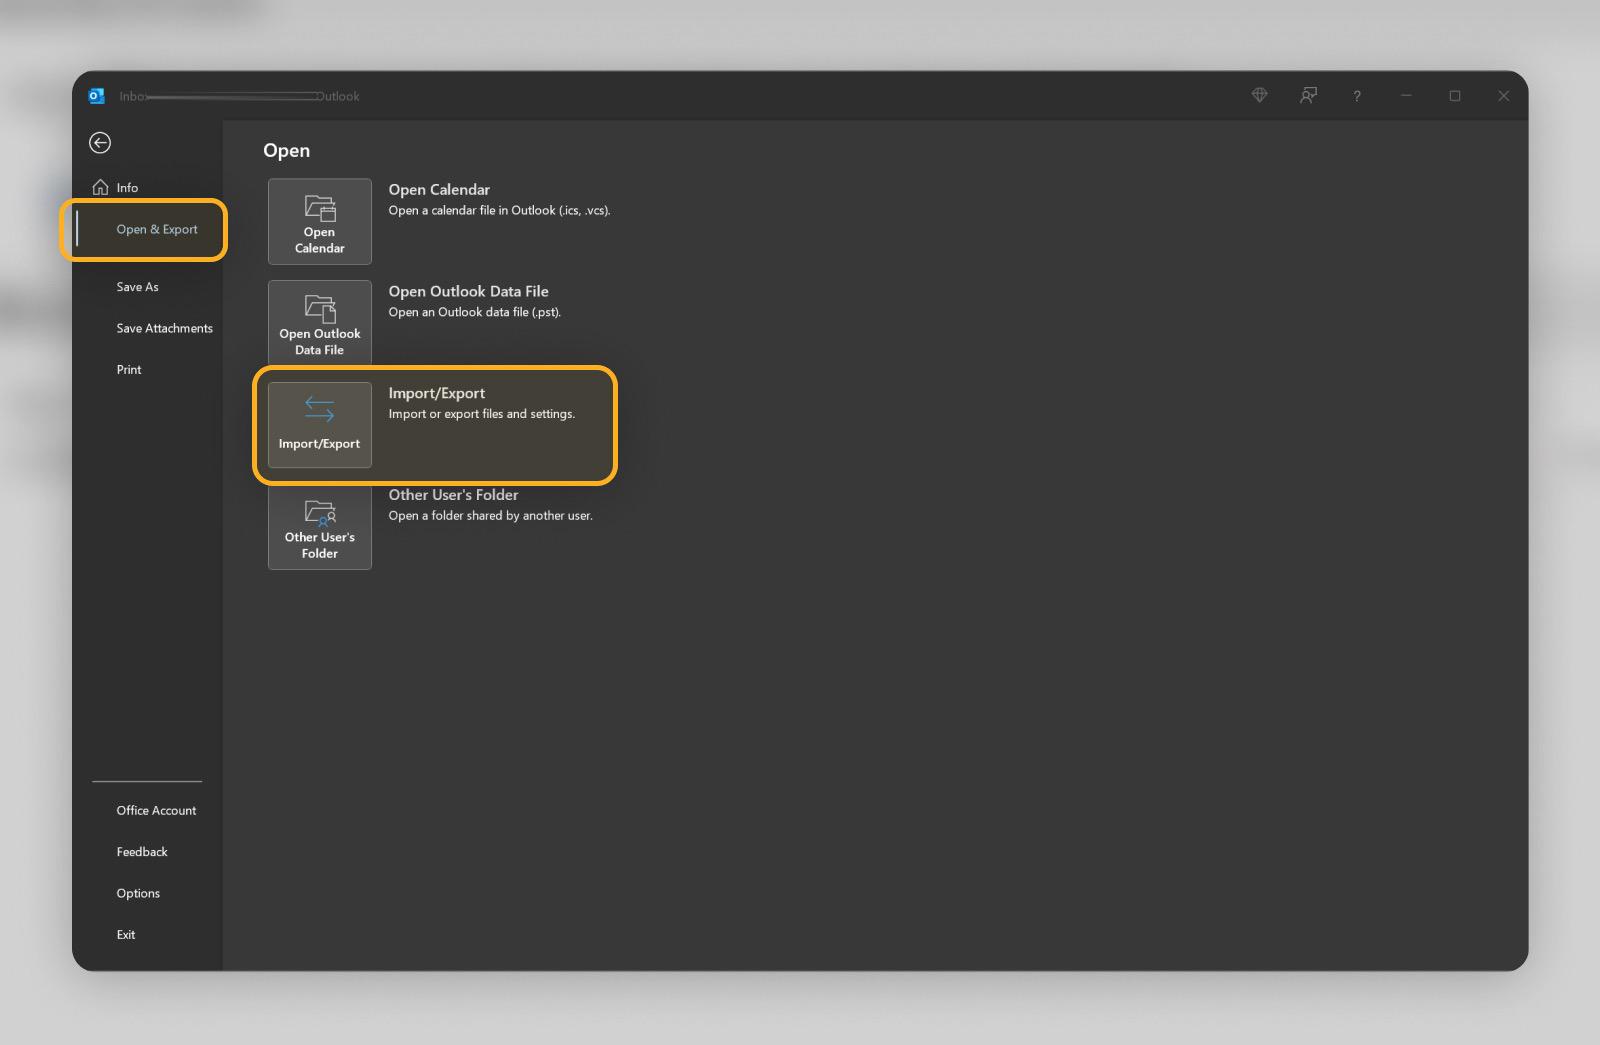1600x1045 pixels.
Task: Click the premium diamond icon in the title bar
Action: coord(1259,96)
